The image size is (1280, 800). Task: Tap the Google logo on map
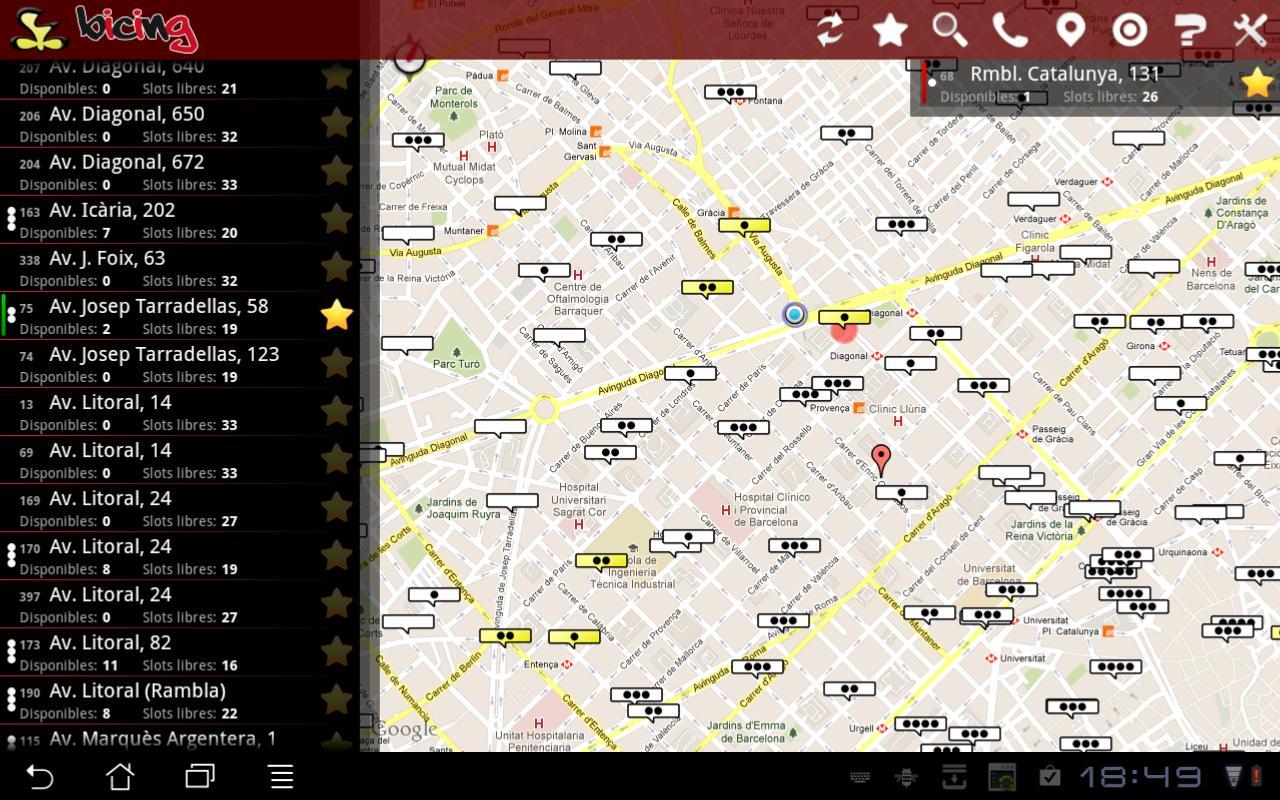point(406,730)
